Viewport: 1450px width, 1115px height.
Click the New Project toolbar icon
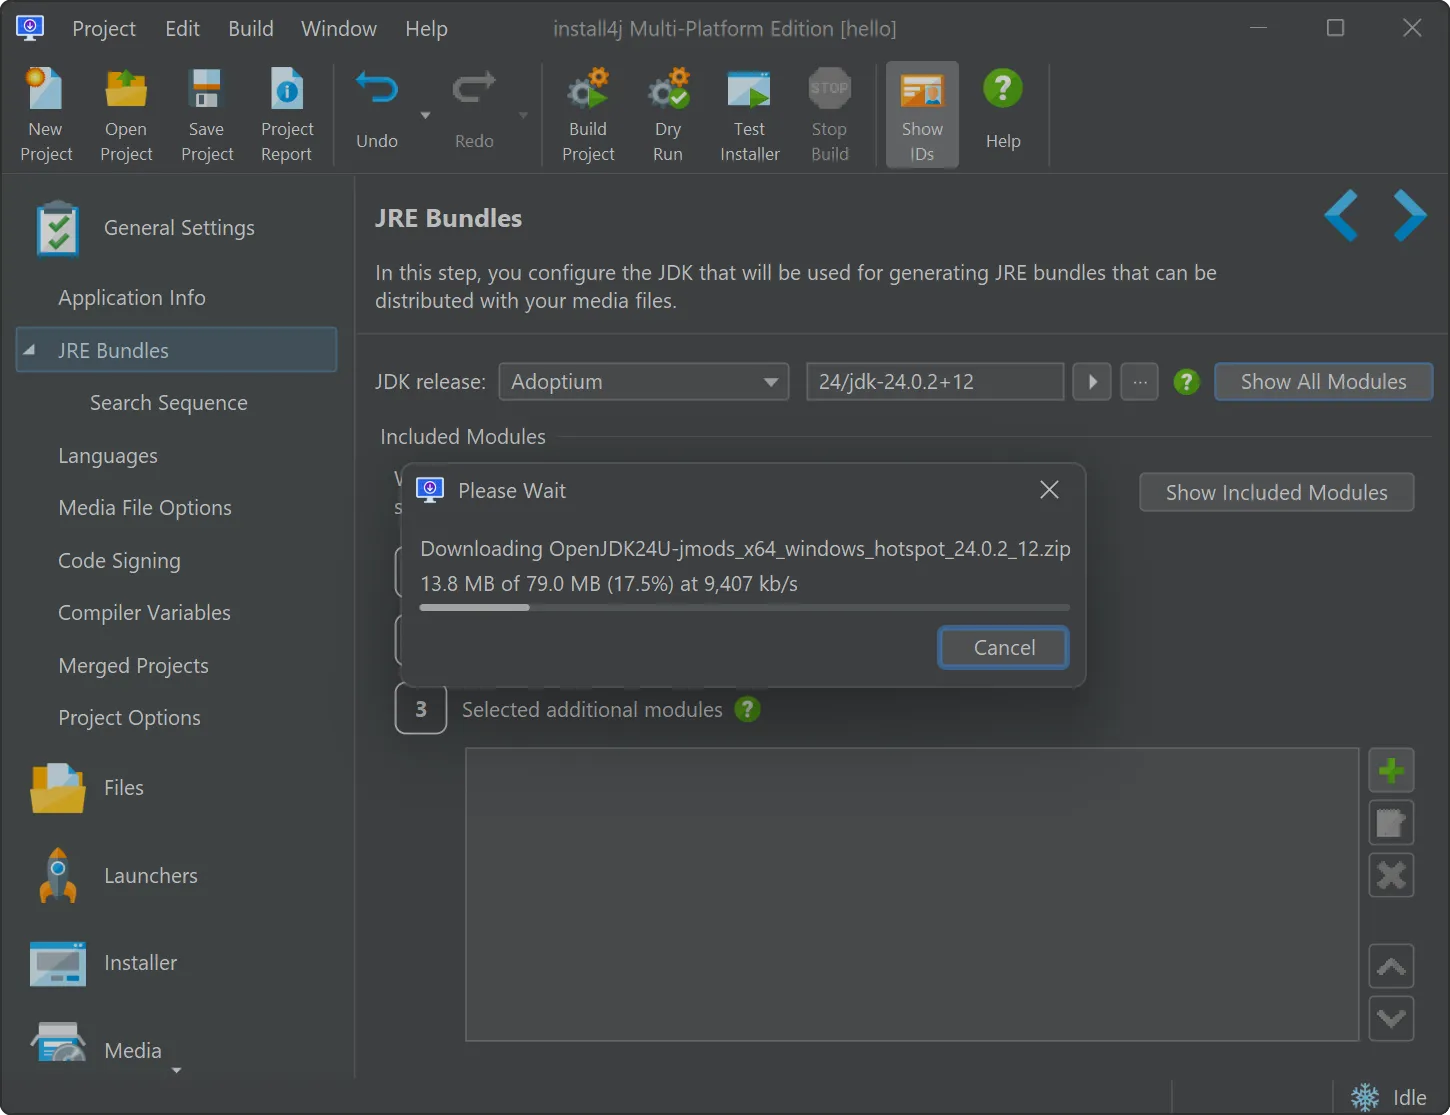tap(46, 114)
